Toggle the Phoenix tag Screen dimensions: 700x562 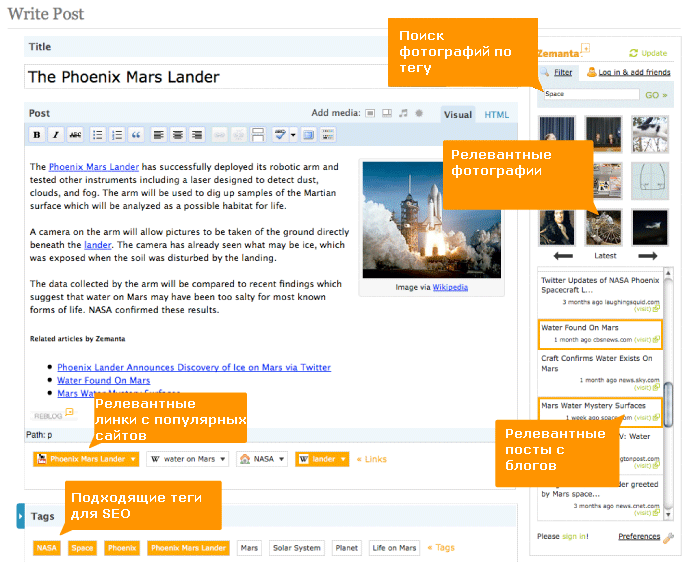pos(122,548)
